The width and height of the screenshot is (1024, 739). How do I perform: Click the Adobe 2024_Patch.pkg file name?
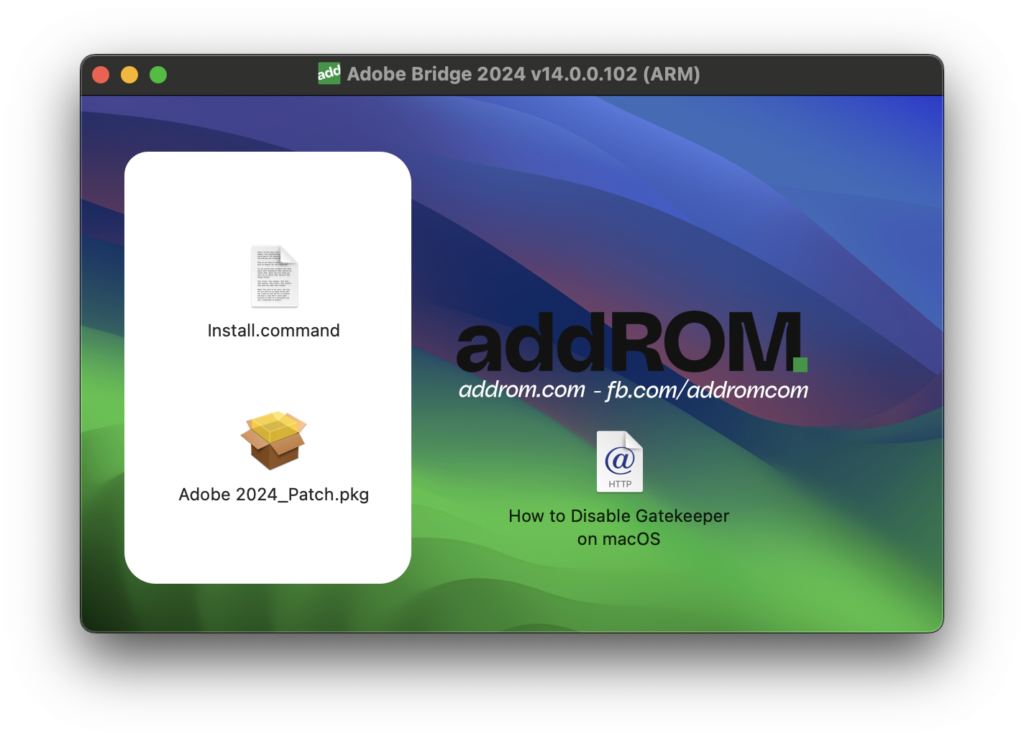(x=274, y=494)
